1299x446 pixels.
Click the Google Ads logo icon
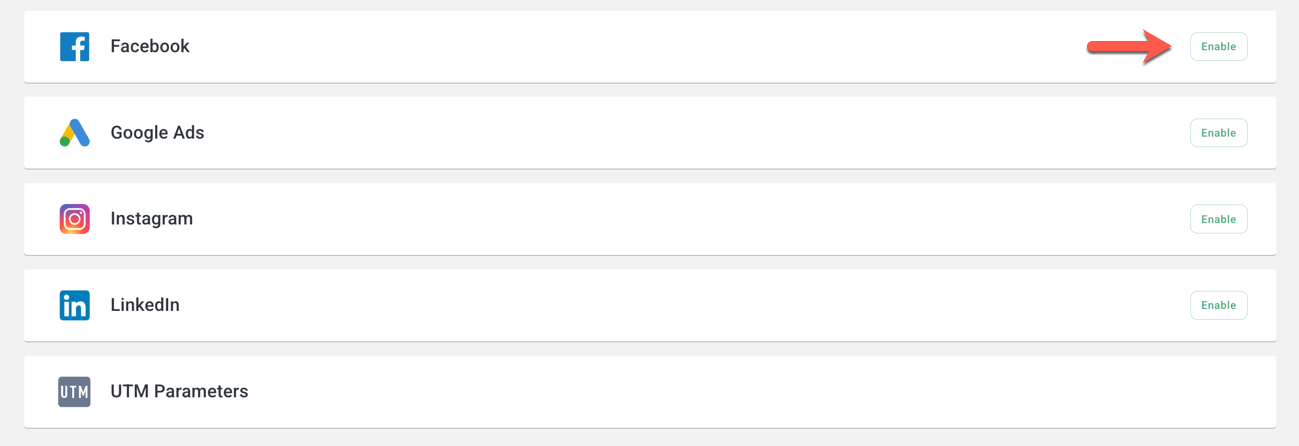[x=74, y=133]
